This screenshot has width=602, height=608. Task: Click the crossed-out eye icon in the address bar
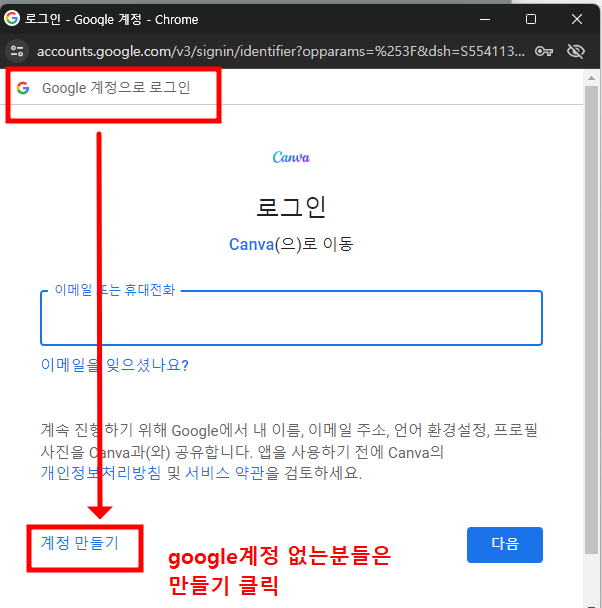click(576, 51)
